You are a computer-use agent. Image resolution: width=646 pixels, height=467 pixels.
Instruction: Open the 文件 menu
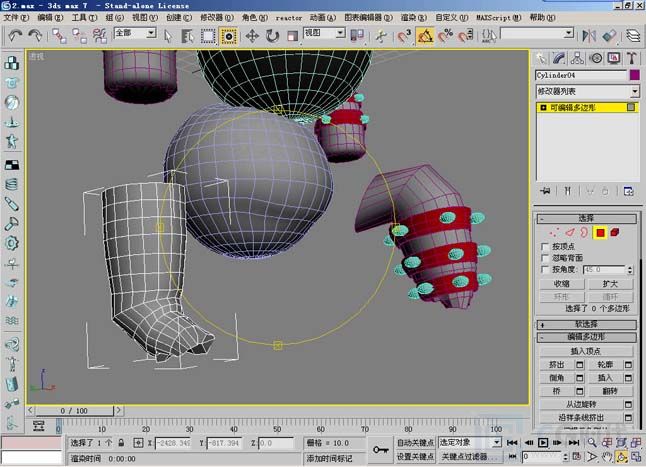(x=16, y=18)
